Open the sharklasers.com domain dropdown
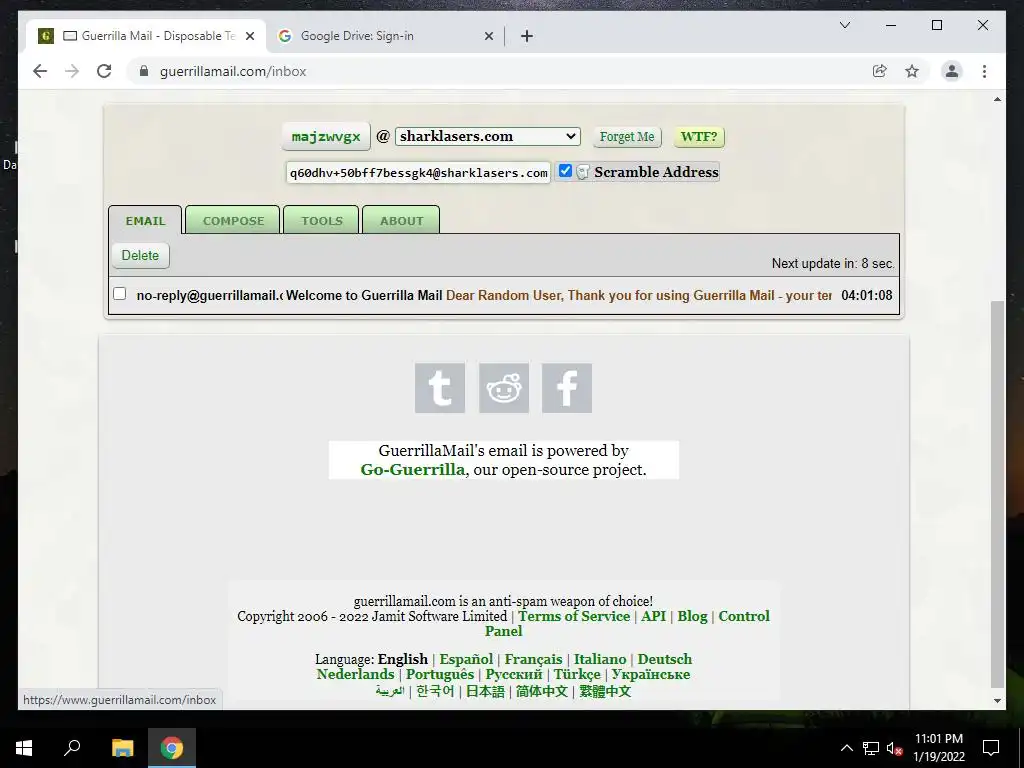The height and width of the screenshot is (768, 1024). click(x=488, y=136)
